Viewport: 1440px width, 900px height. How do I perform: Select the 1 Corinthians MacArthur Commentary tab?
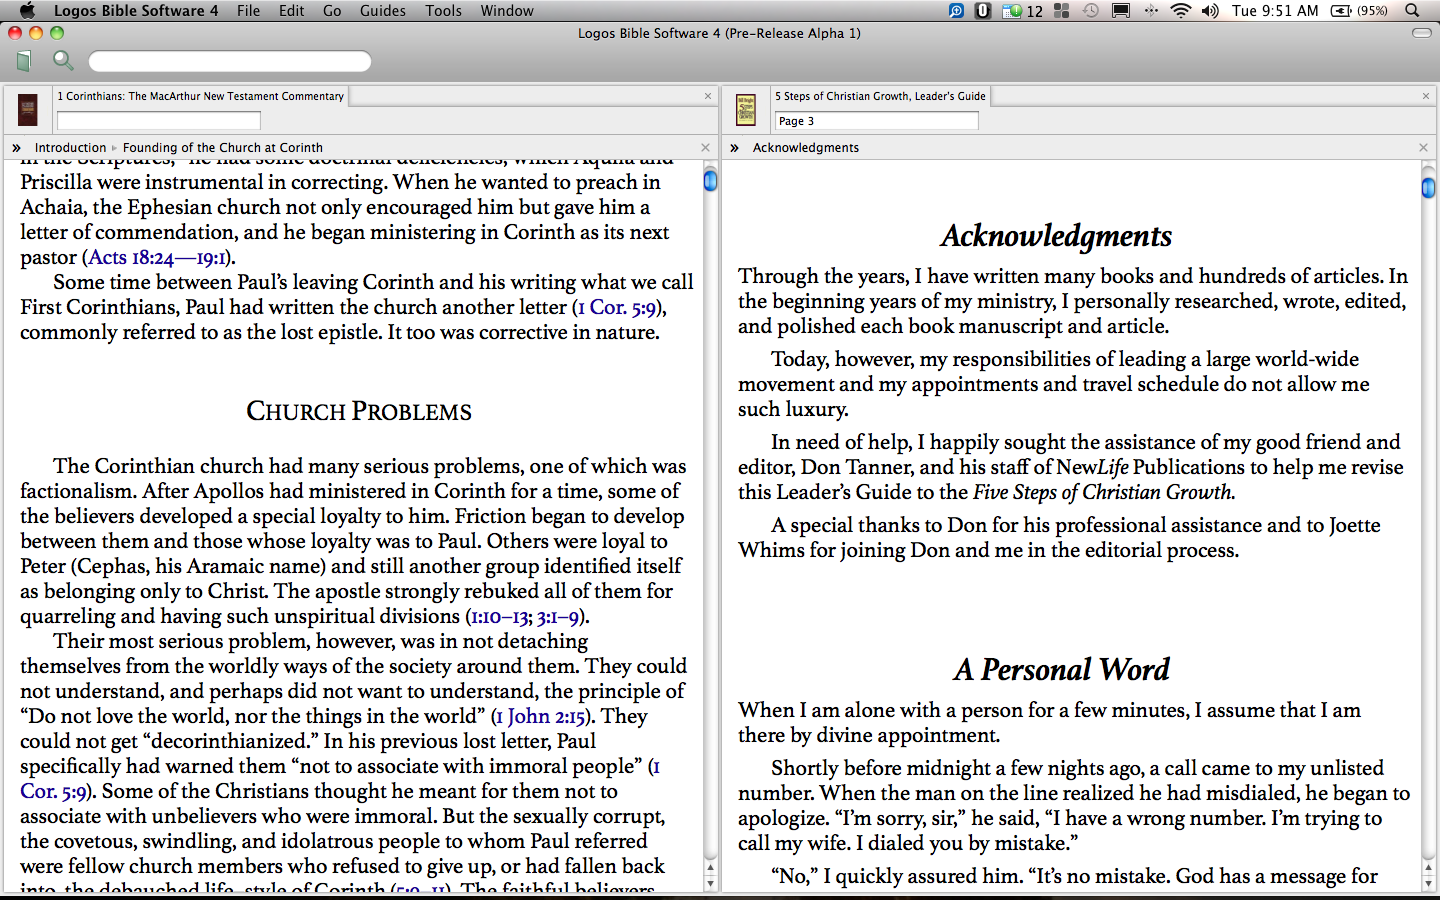click(201, 96)
